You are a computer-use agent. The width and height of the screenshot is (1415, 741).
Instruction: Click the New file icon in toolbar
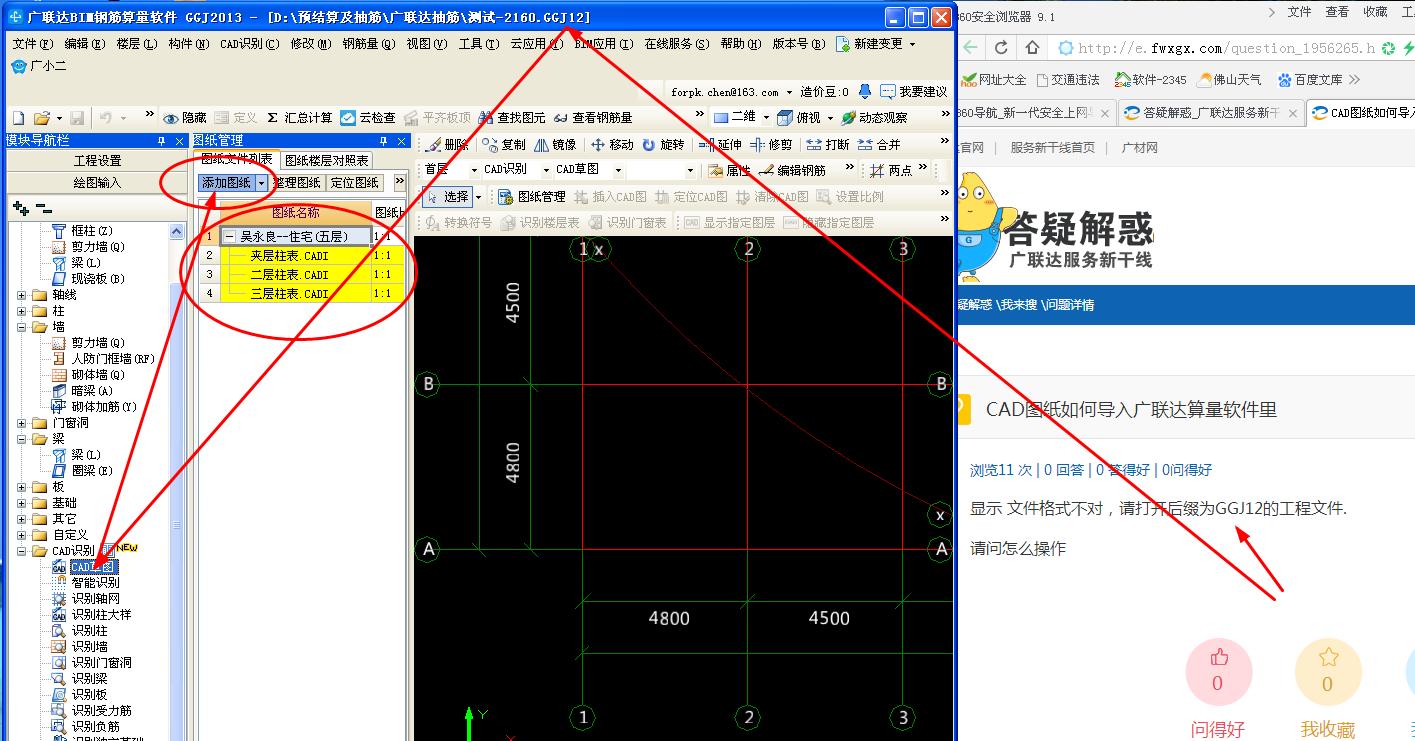[x=17, y=117]
